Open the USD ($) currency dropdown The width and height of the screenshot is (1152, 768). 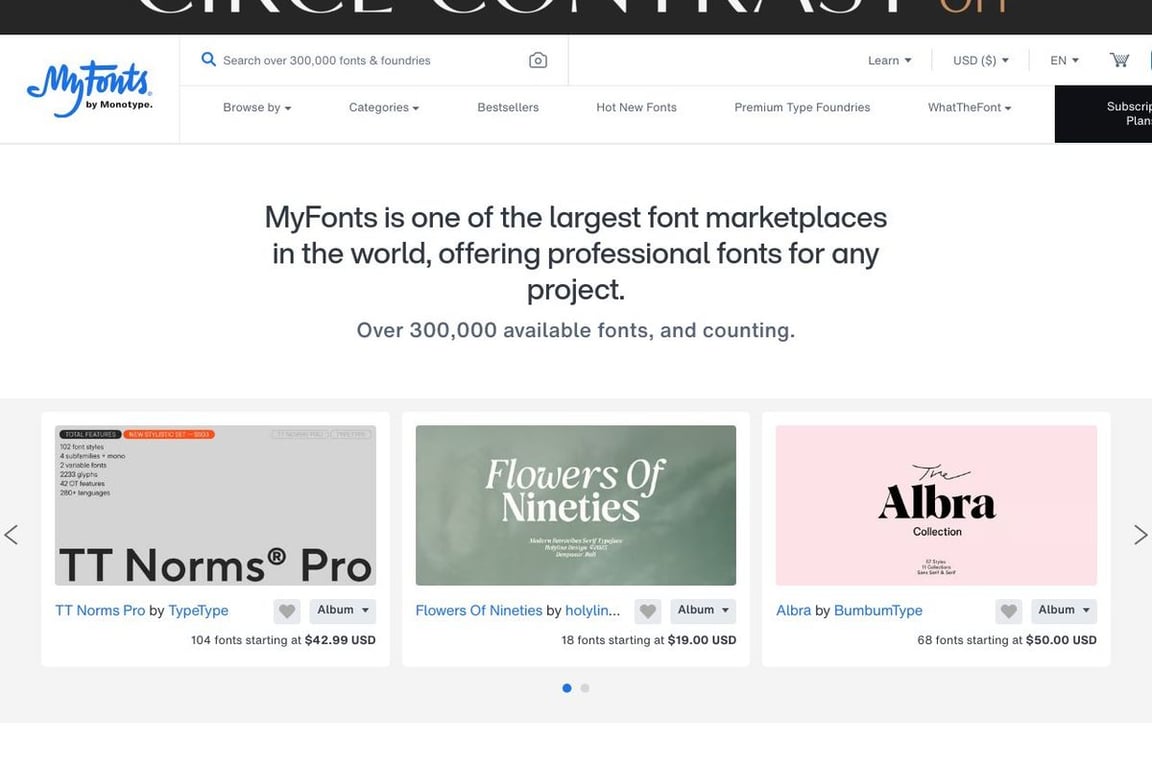(x=981, y=60)
